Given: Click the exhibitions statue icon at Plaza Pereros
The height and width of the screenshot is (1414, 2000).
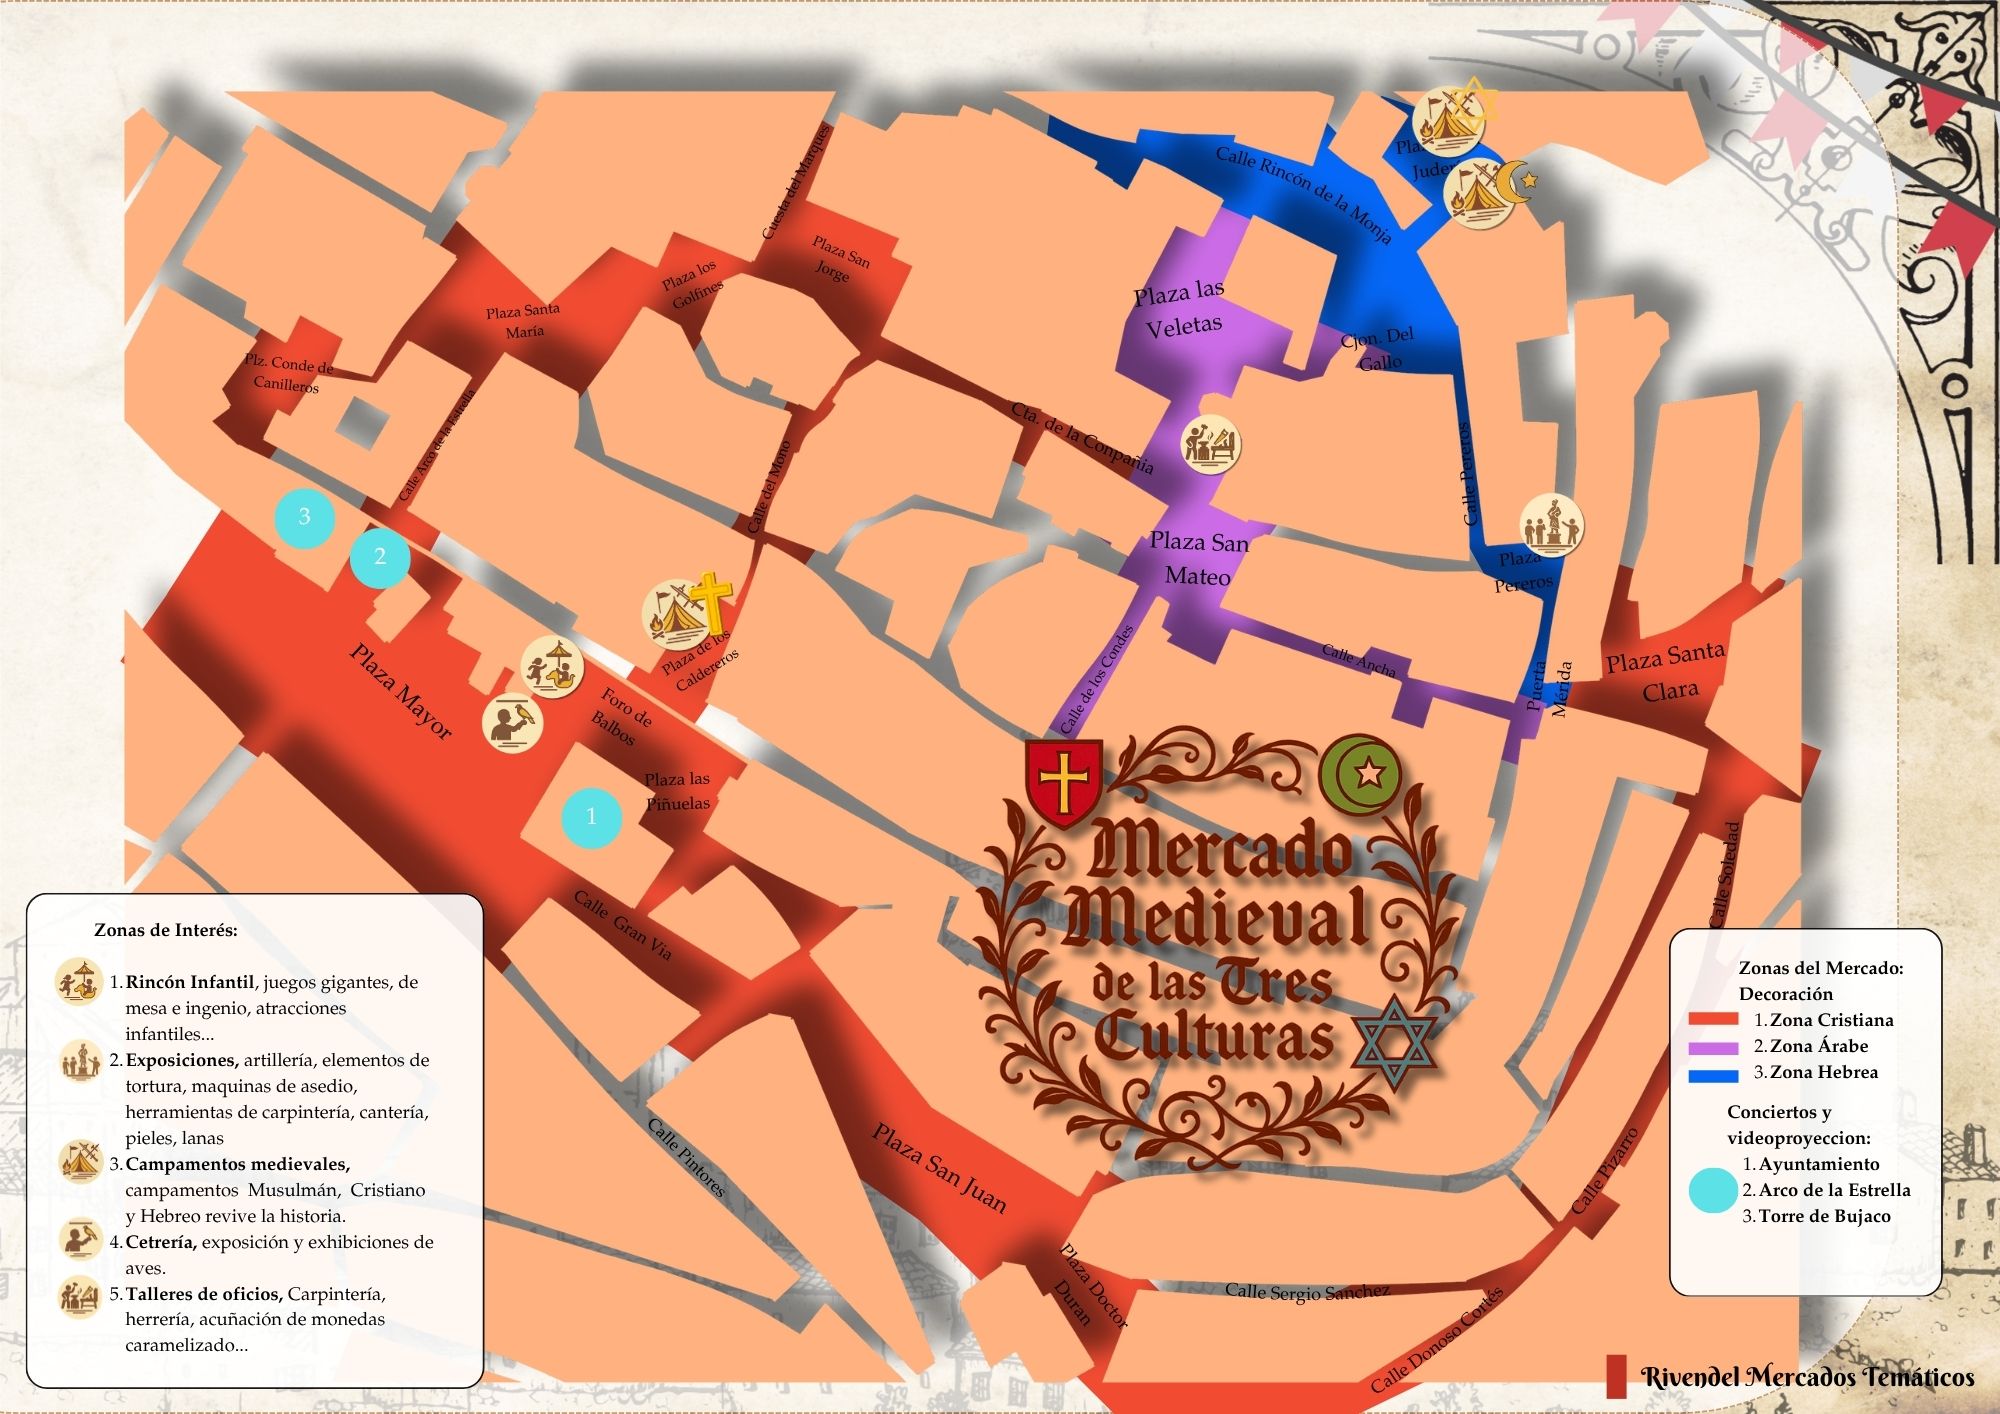Looking at the screenshot, I should 1552,526.
